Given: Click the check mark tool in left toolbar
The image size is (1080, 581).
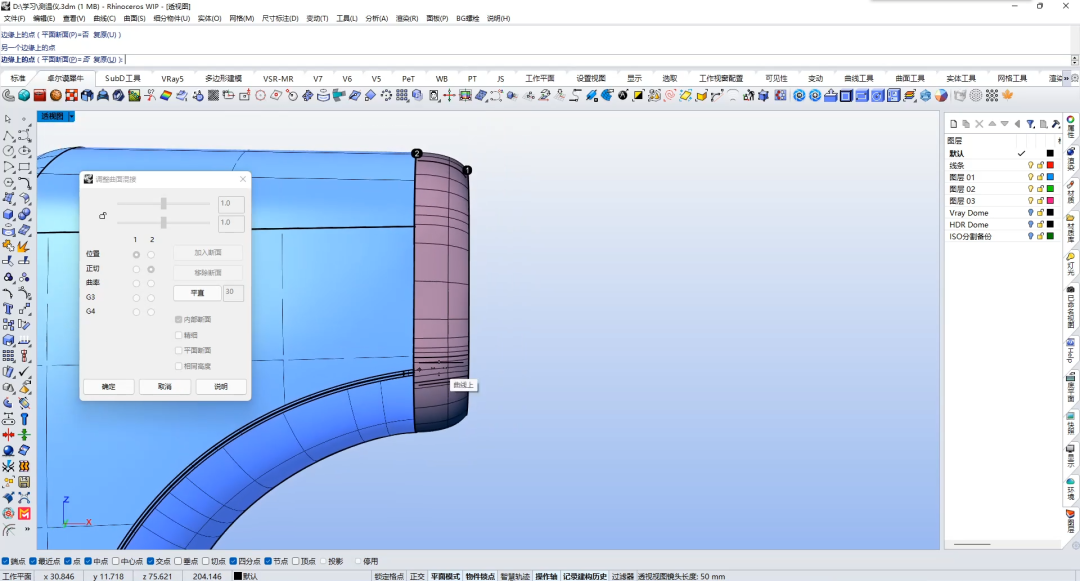Looking at the screenshot, I should click(24, 372).
